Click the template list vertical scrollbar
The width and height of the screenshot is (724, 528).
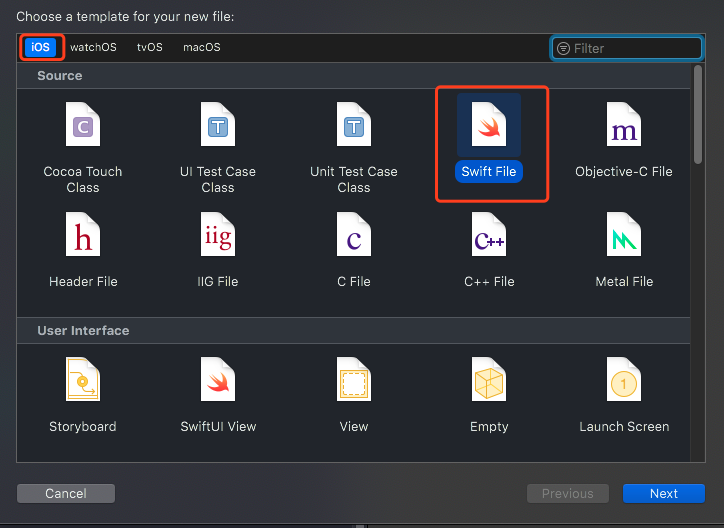pyautogui.click(x=698, y=114)
